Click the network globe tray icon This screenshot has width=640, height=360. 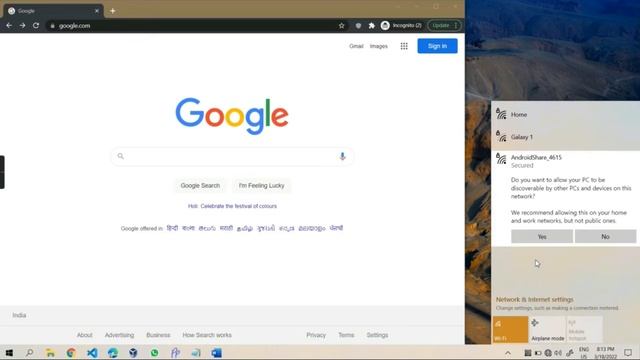point(548,353)
